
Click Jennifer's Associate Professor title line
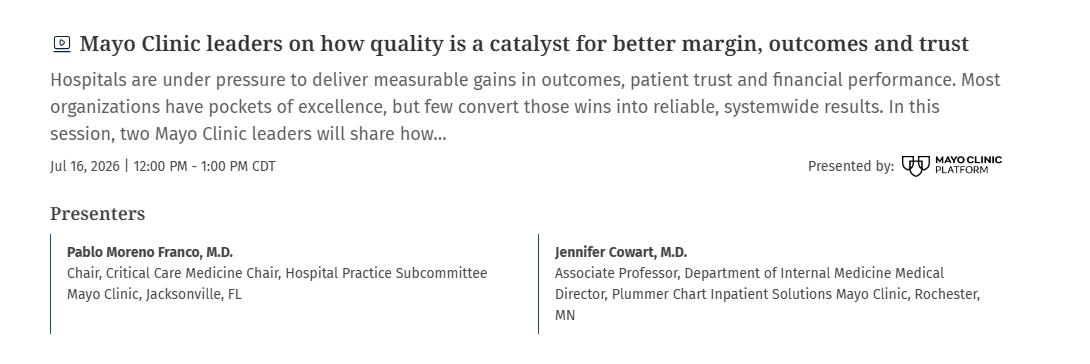coord(749,273)
